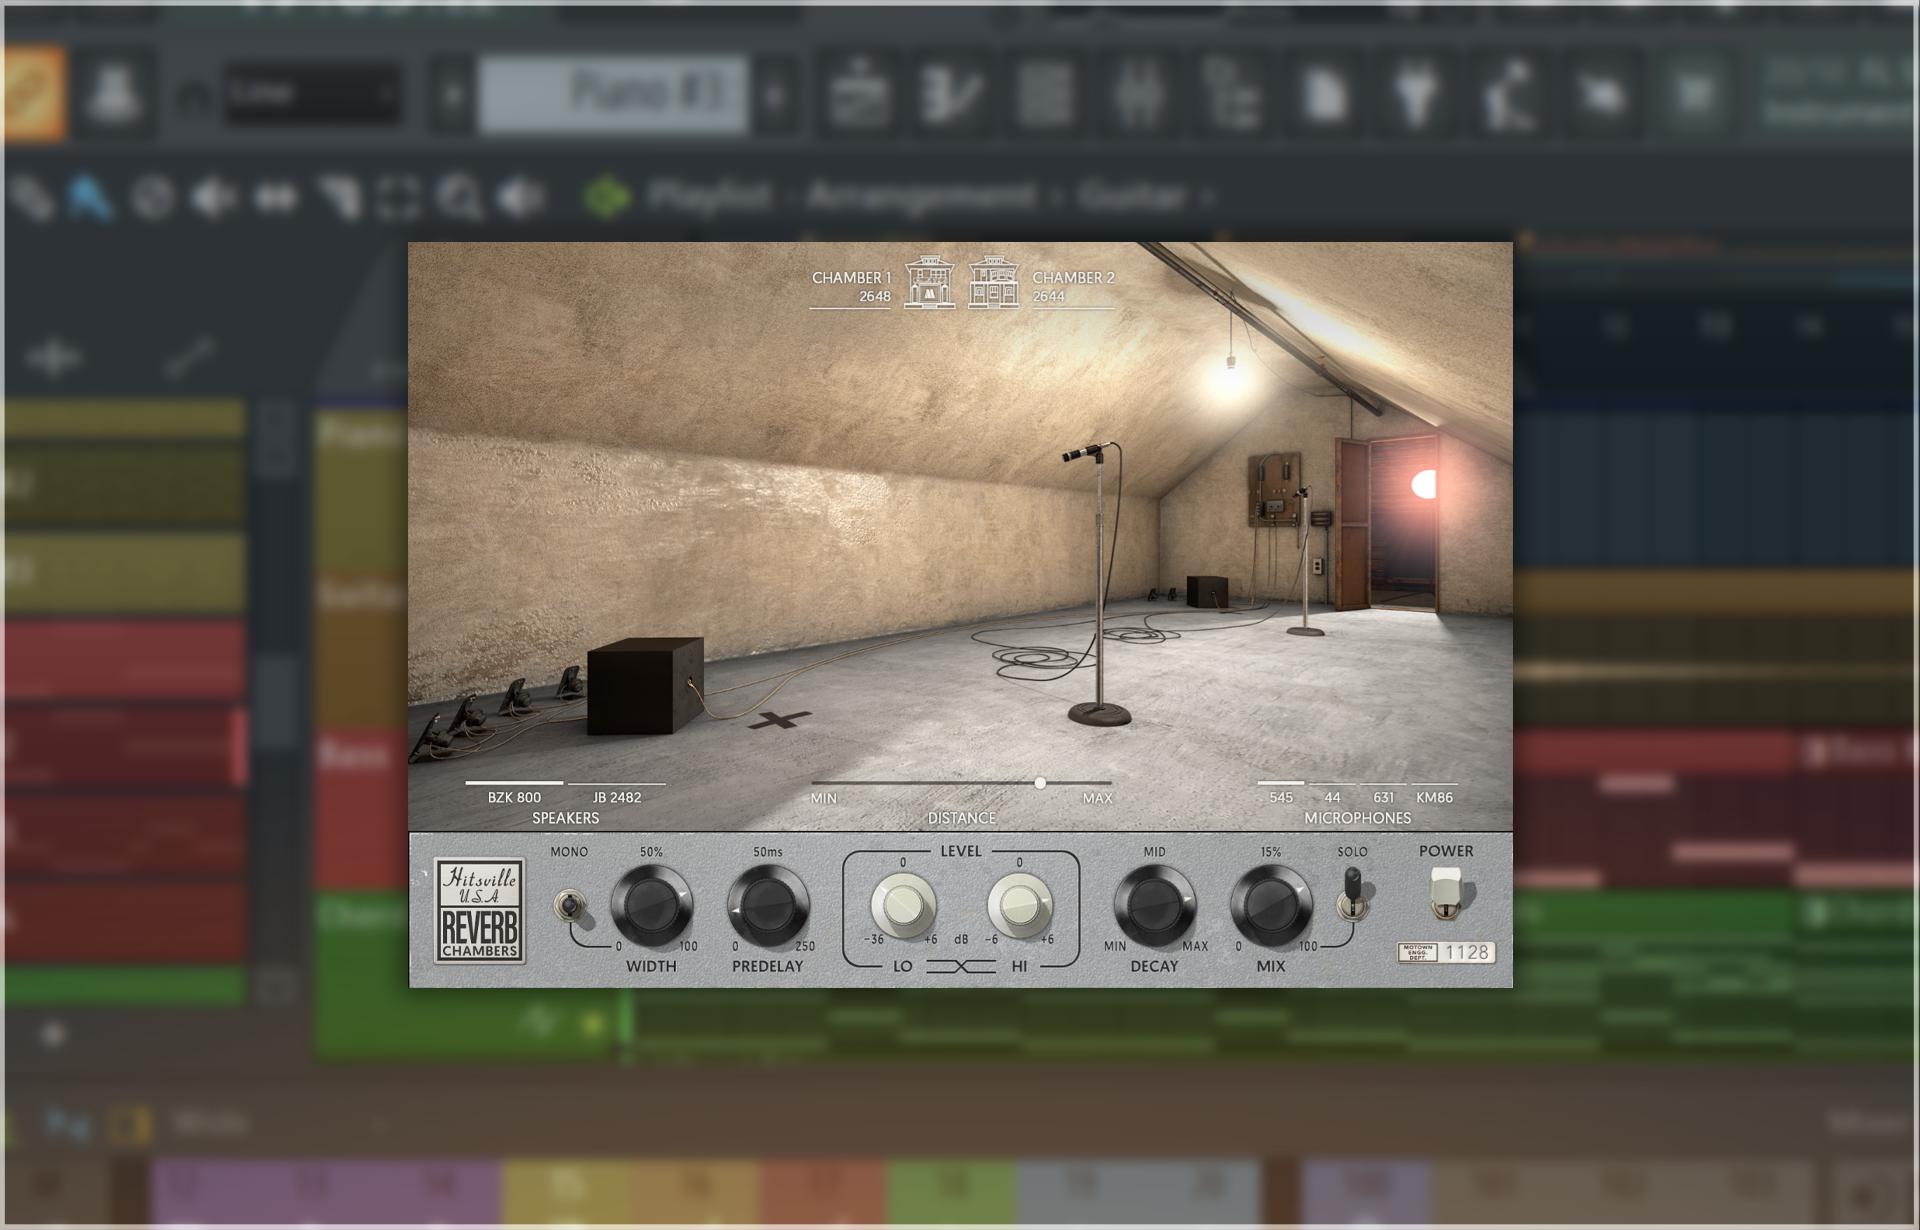Select the Chamber 1 building icon
Image resolution: width=1920 pixels, height=1230 pixels.
point(929,282)
